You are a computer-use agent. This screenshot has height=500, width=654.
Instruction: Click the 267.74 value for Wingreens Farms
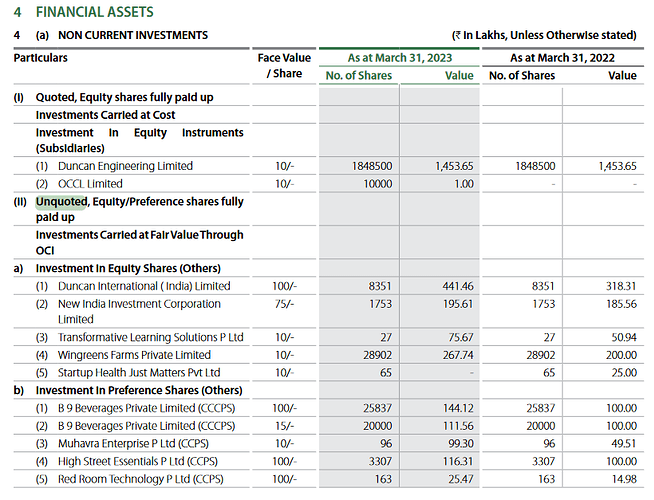458,355
